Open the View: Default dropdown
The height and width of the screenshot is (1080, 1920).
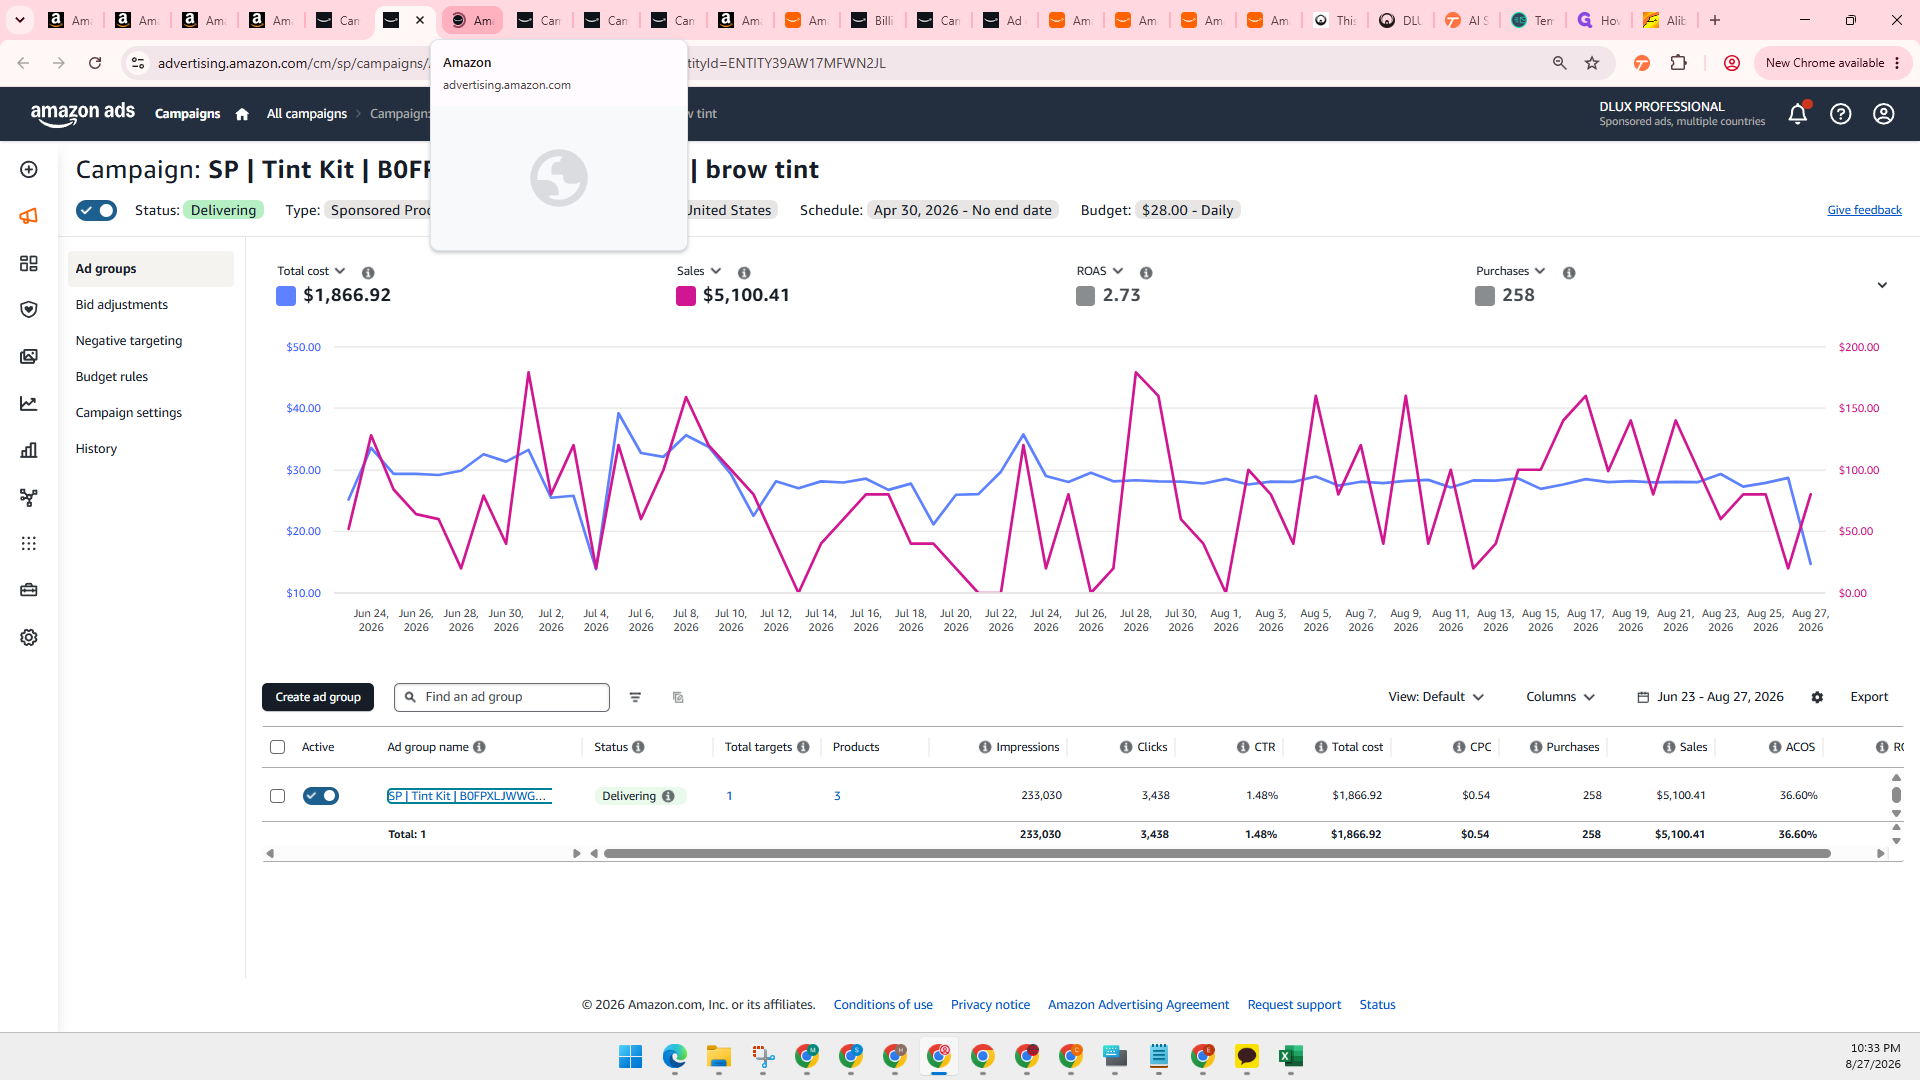[x=1436, y=698]
